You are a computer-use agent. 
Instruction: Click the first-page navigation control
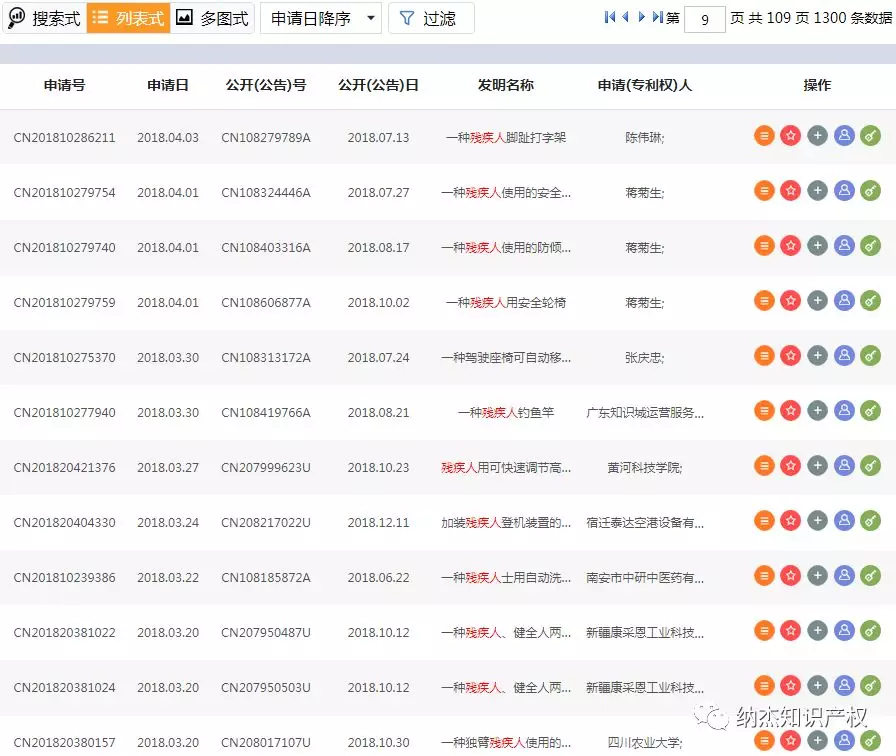tap(608, 16)
